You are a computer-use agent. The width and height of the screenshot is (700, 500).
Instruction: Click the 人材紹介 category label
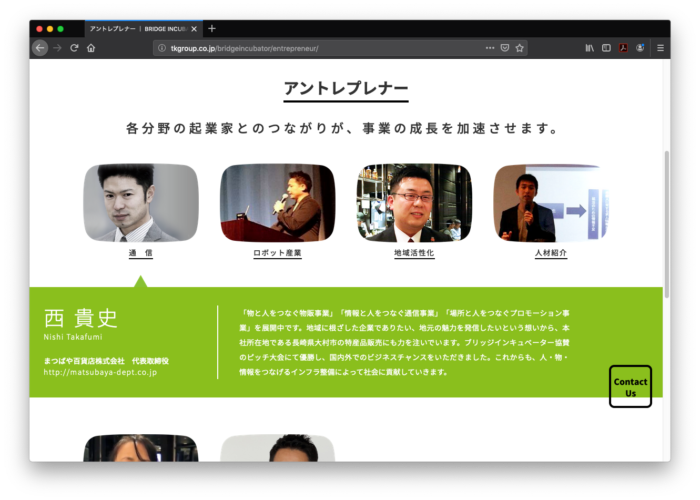click(551, 254)
